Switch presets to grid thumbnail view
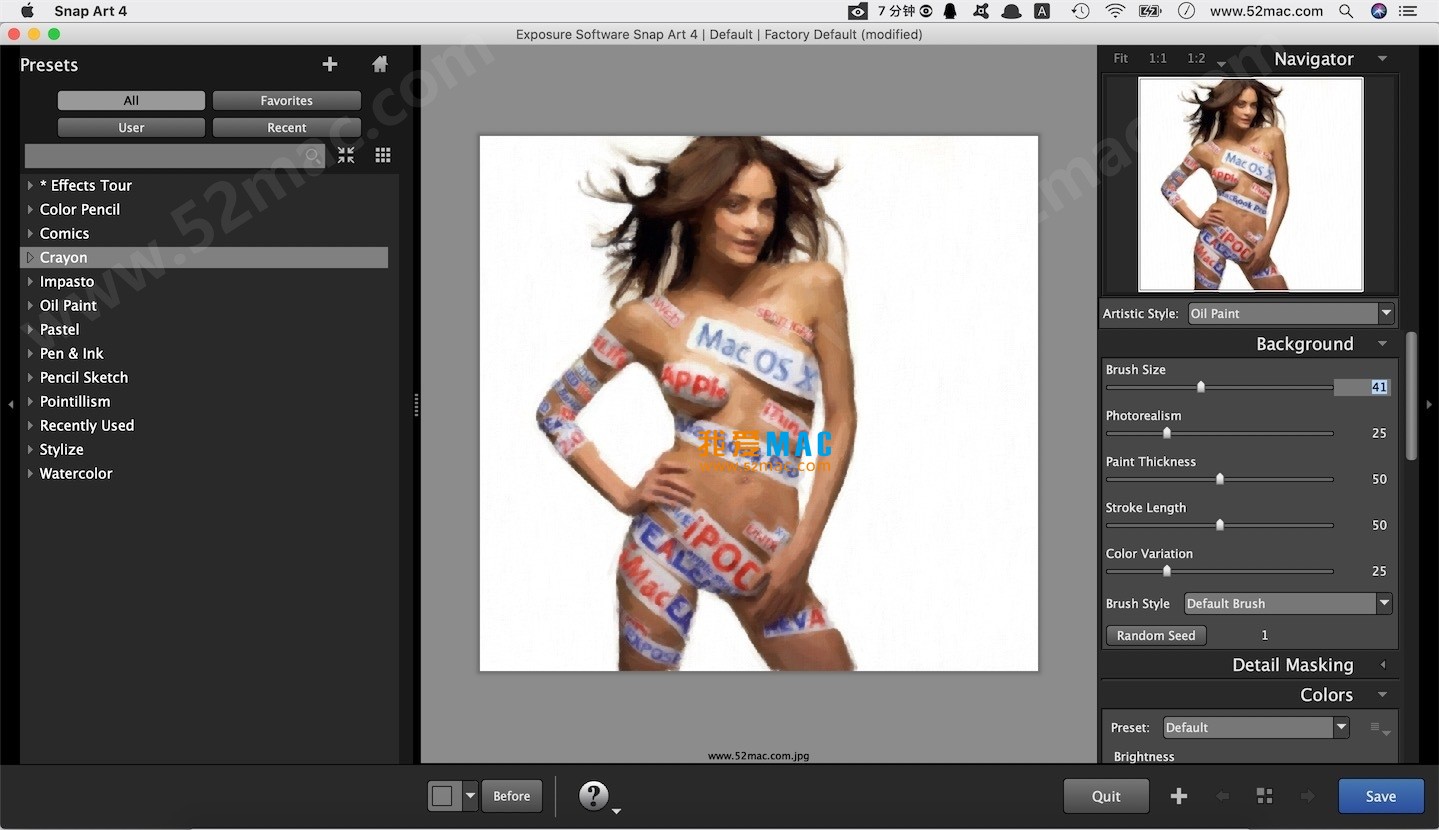 pyautogui.click(x=383, y=155)
